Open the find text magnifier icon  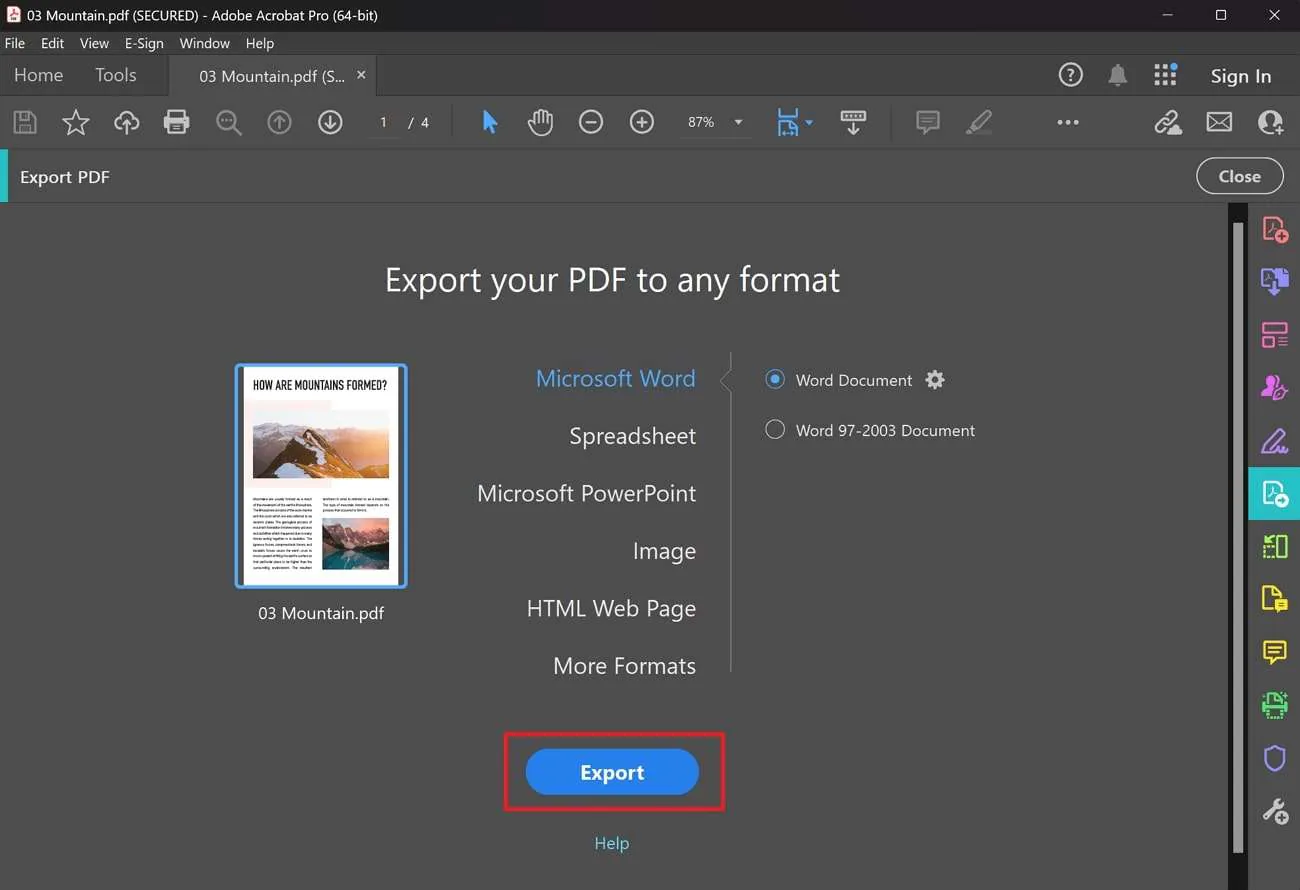pyautogui.click(x=229, y=122)
